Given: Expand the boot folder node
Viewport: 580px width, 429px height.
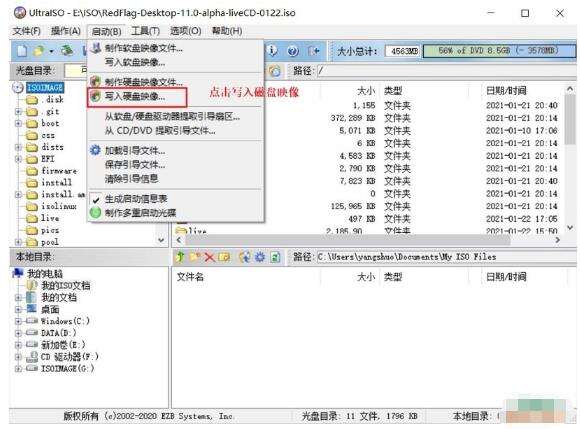Looking at the screenshot, I should click(x=18, y=123).
